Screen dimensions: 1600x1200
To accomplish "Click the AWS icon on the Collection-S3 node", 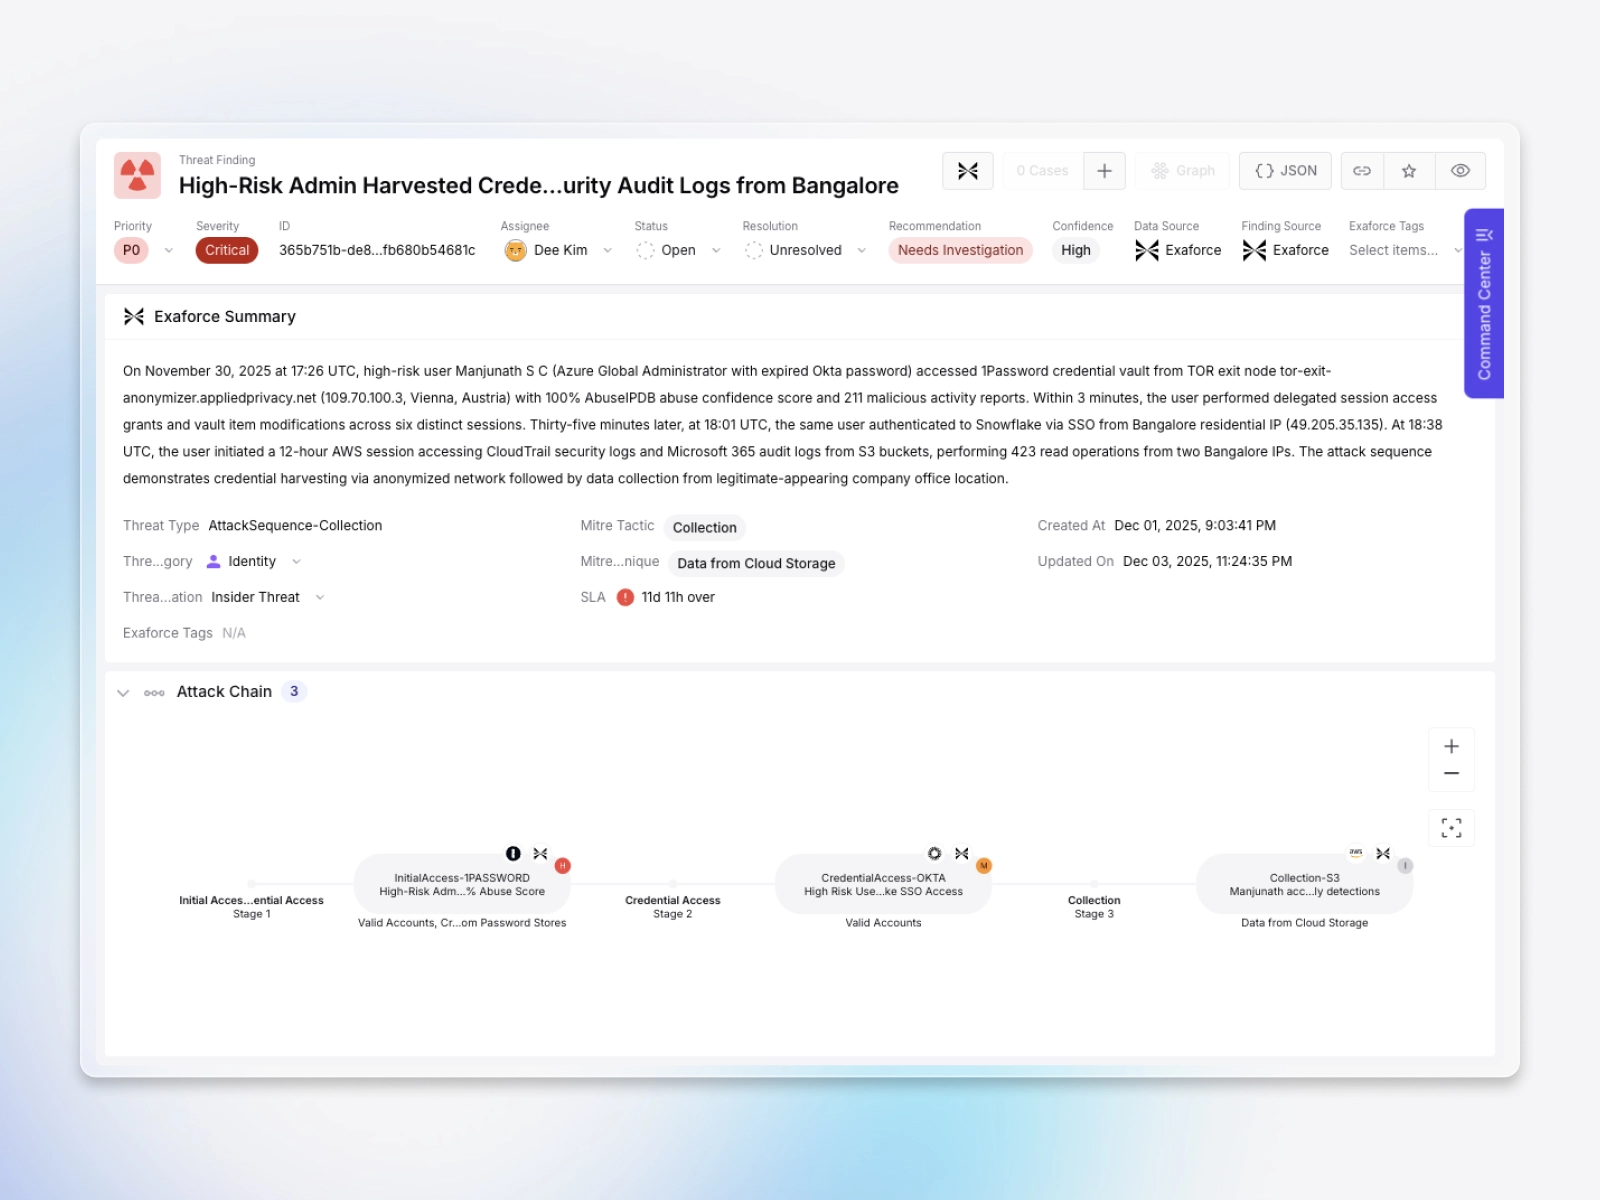I will click(x=1355, y=853).
